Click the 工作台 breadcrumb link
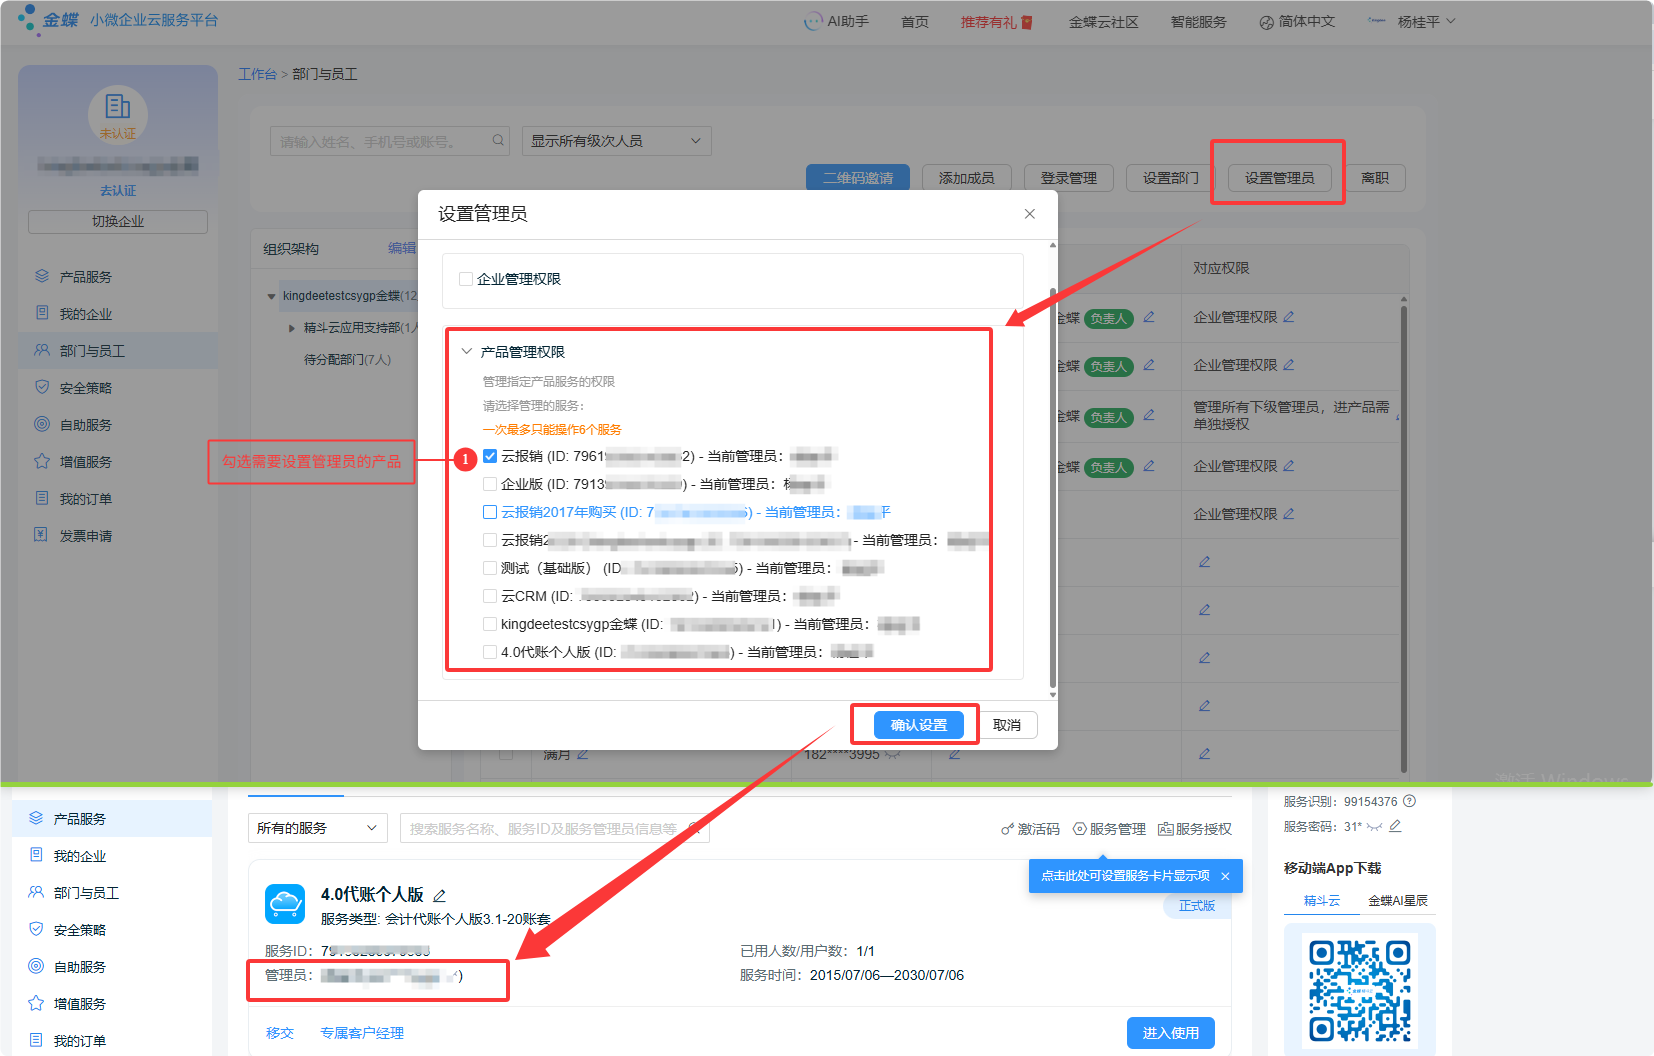 tap(257, 74)
